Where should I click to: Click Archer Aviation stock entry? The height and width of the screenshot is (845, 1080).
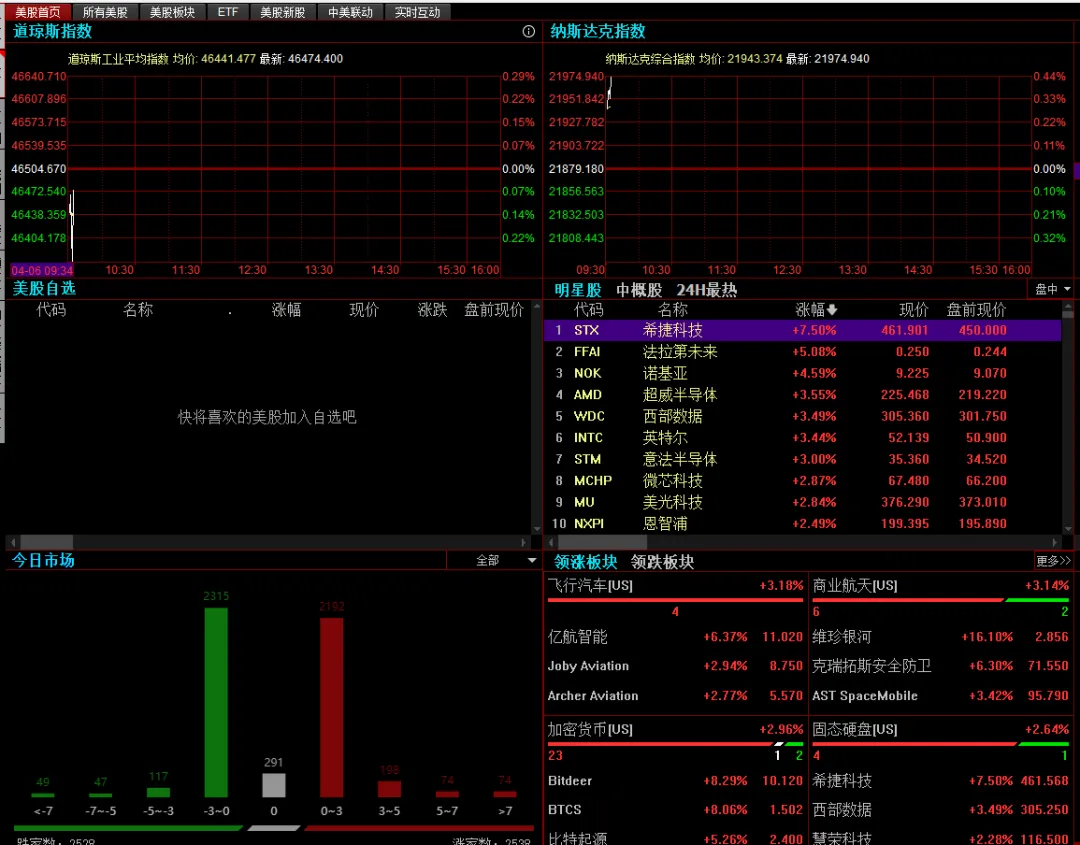click(592, 696)
